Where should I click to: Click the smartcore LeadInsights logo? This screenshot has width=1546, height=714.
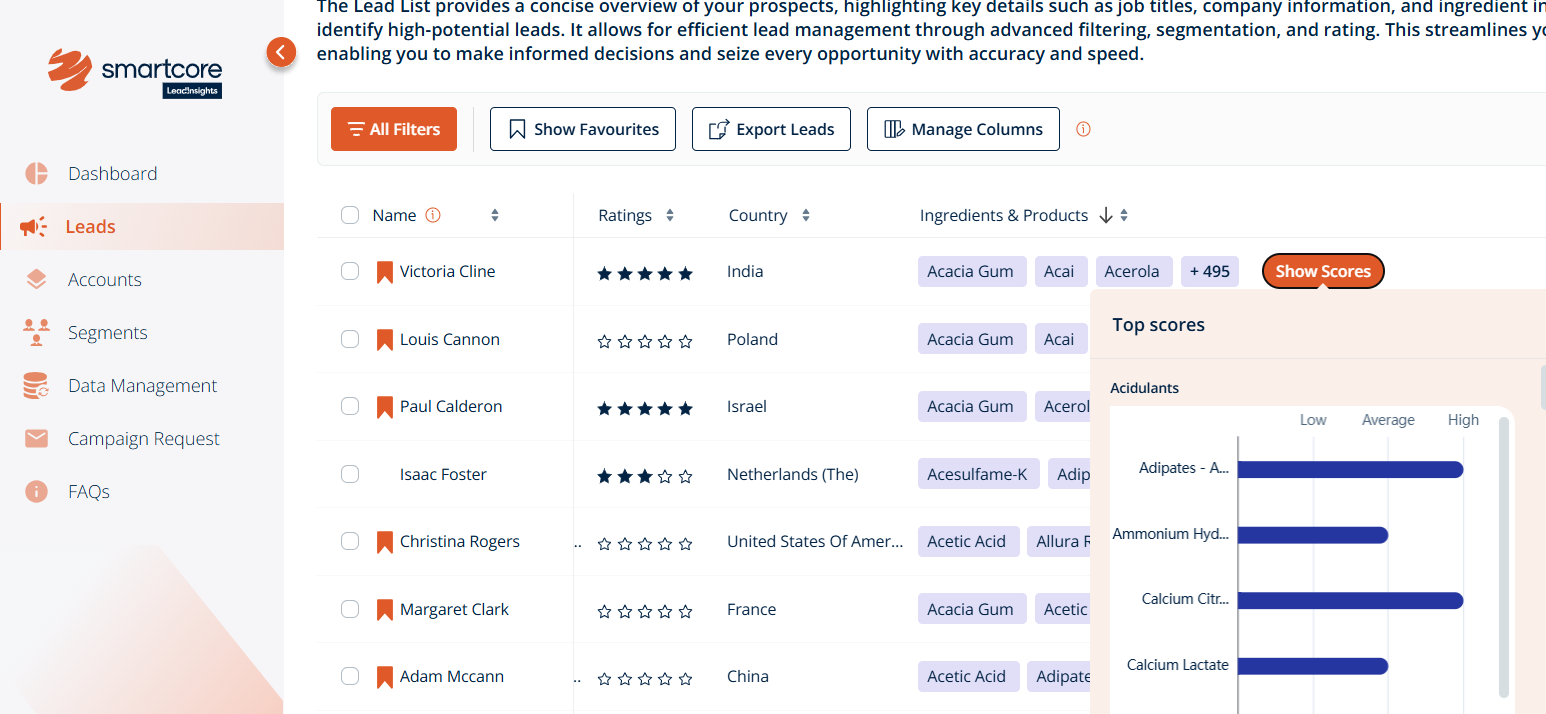click(x=135, y=72)
